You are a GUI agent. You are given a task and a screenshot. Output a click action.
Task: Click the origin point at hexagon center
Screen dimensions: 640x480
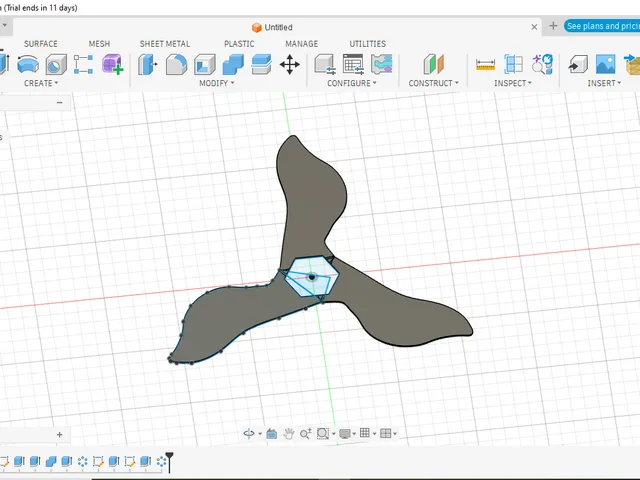coord(312,277)
